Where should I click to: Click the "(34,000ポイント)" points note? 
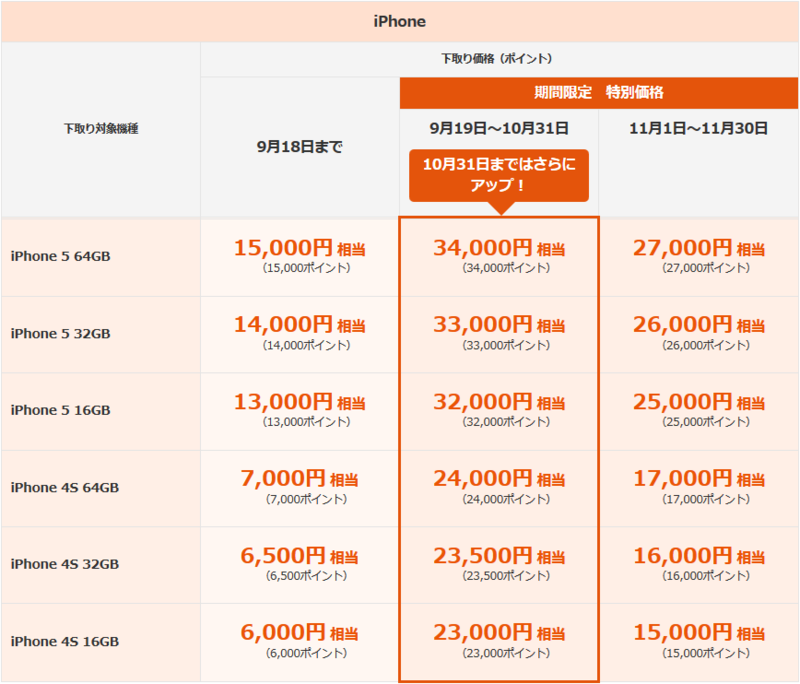[506, 268]
